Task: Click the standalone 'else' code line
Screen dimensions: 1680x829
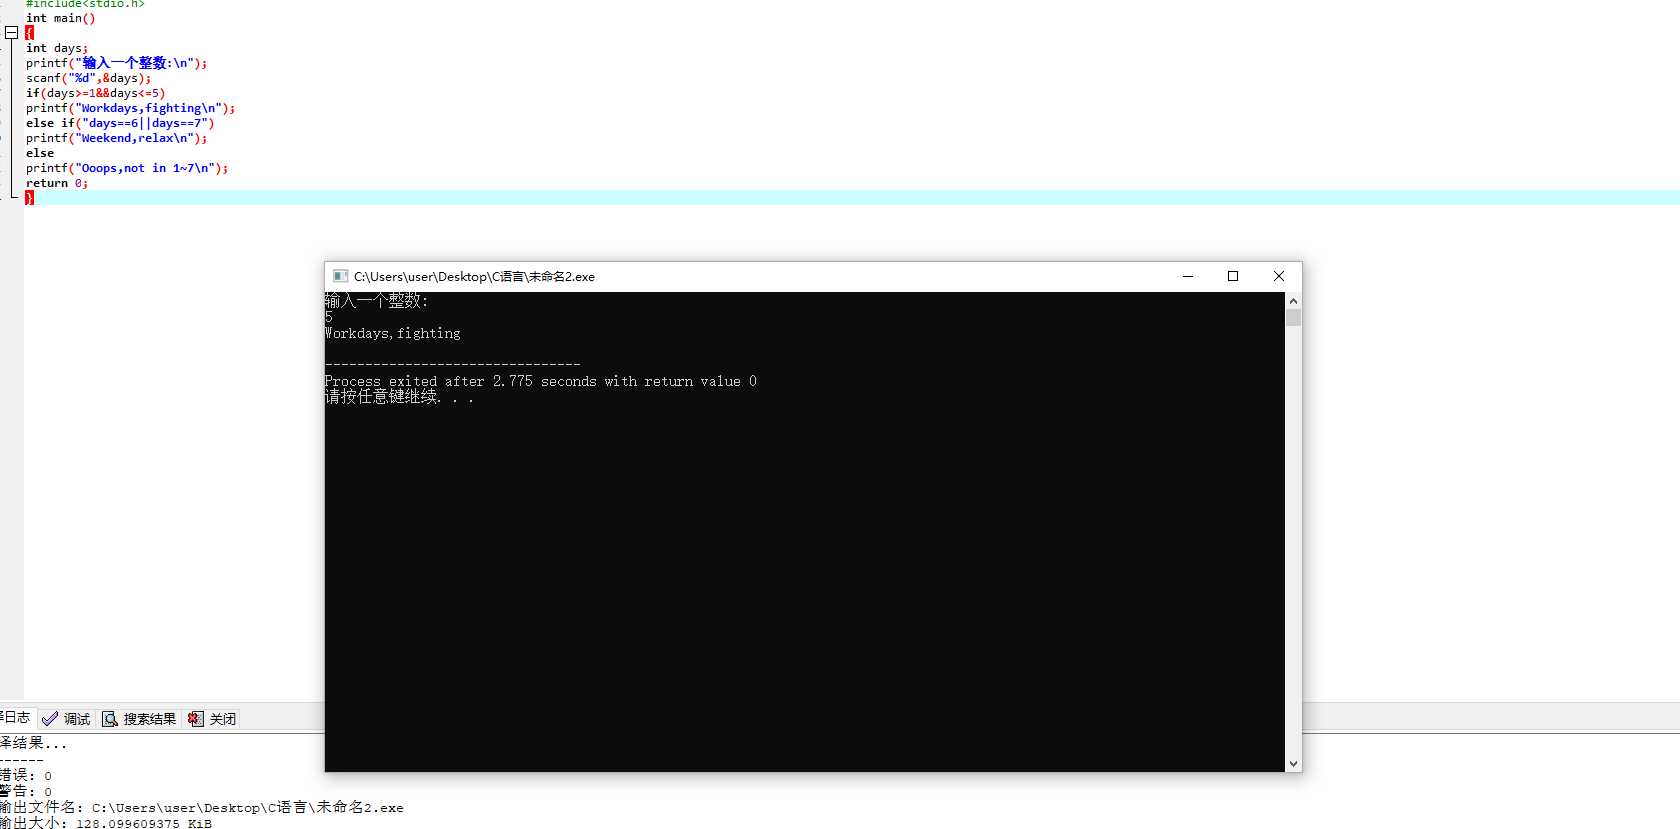Action: [x=40, y=153]
